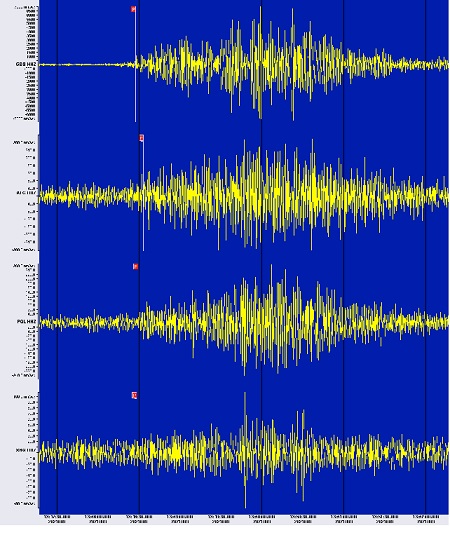Click the GEB HHZ channel label
This screenshot has width=450, height=535.
pos(26,64)
